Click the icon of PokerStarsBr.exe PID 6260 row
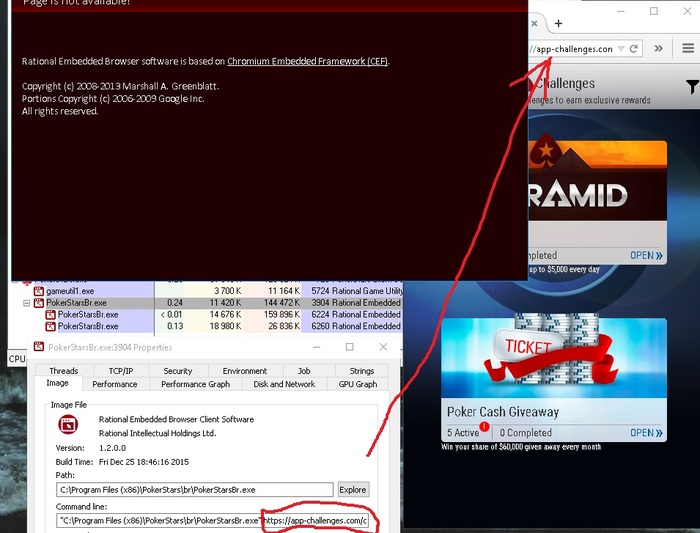 50,326
